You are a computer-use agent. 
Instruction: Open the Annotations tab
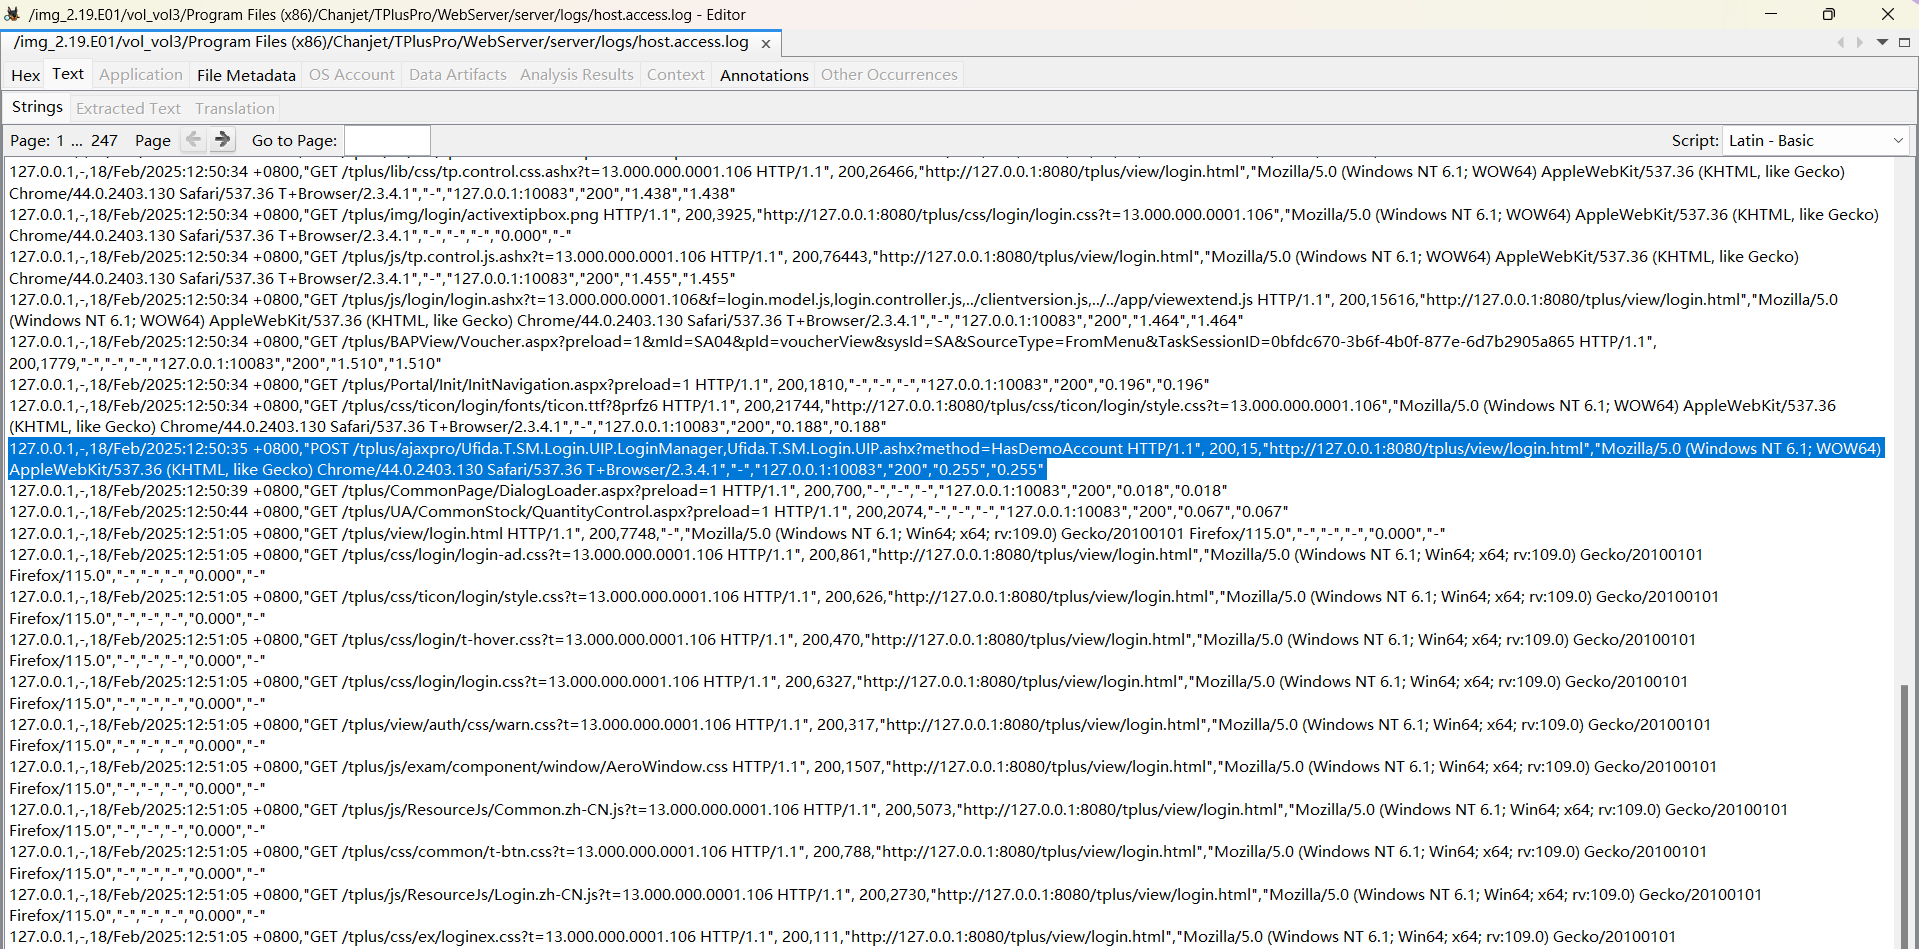(x=764, y=75)
